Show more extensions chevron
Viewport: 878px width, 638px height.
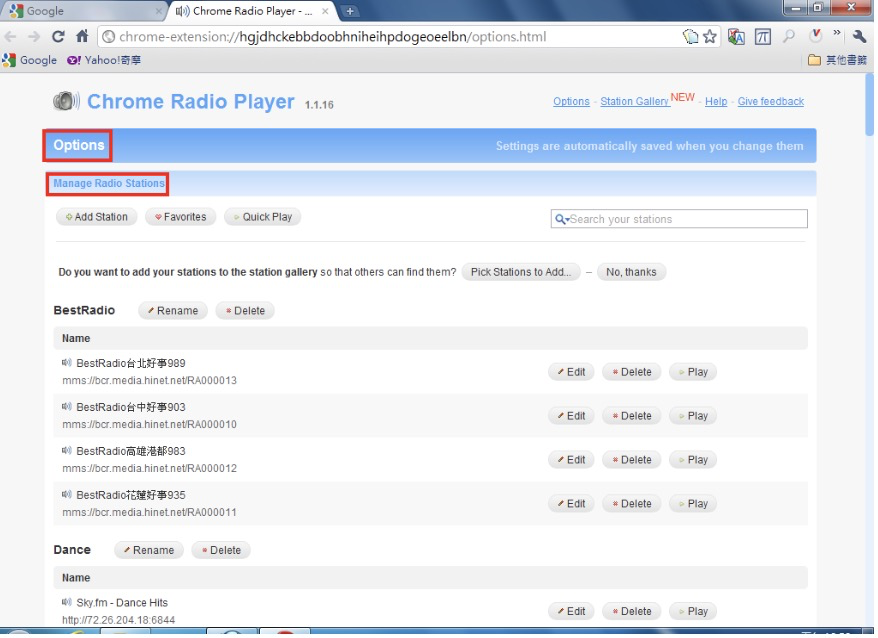(837, 34)
